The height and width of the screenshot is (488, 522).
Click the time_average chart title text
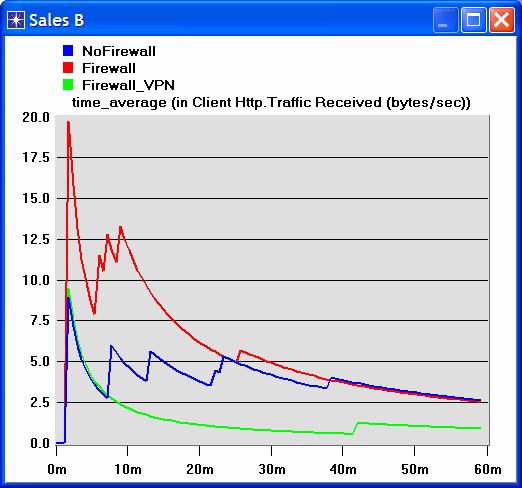click(x=271, y=102)
